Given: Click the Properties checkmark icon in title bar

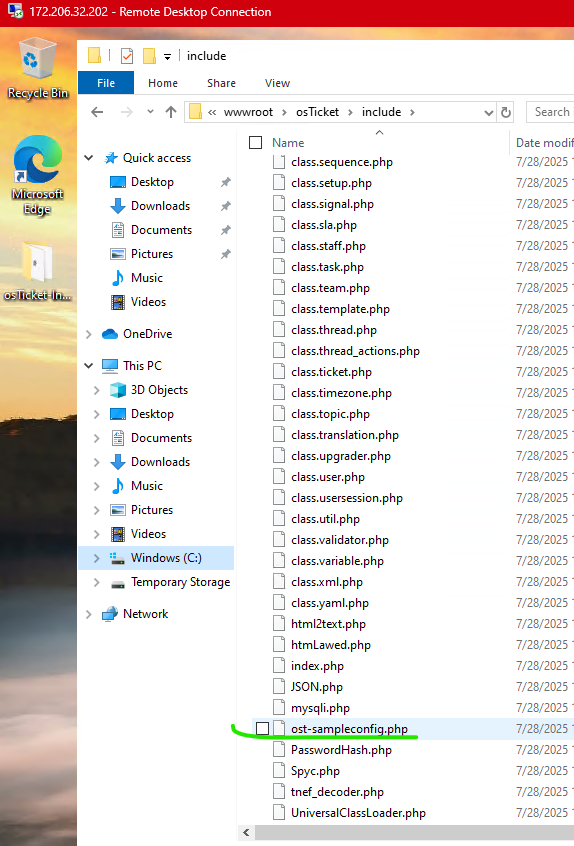Looking at the screenshot, I should [x=127, y=56].
